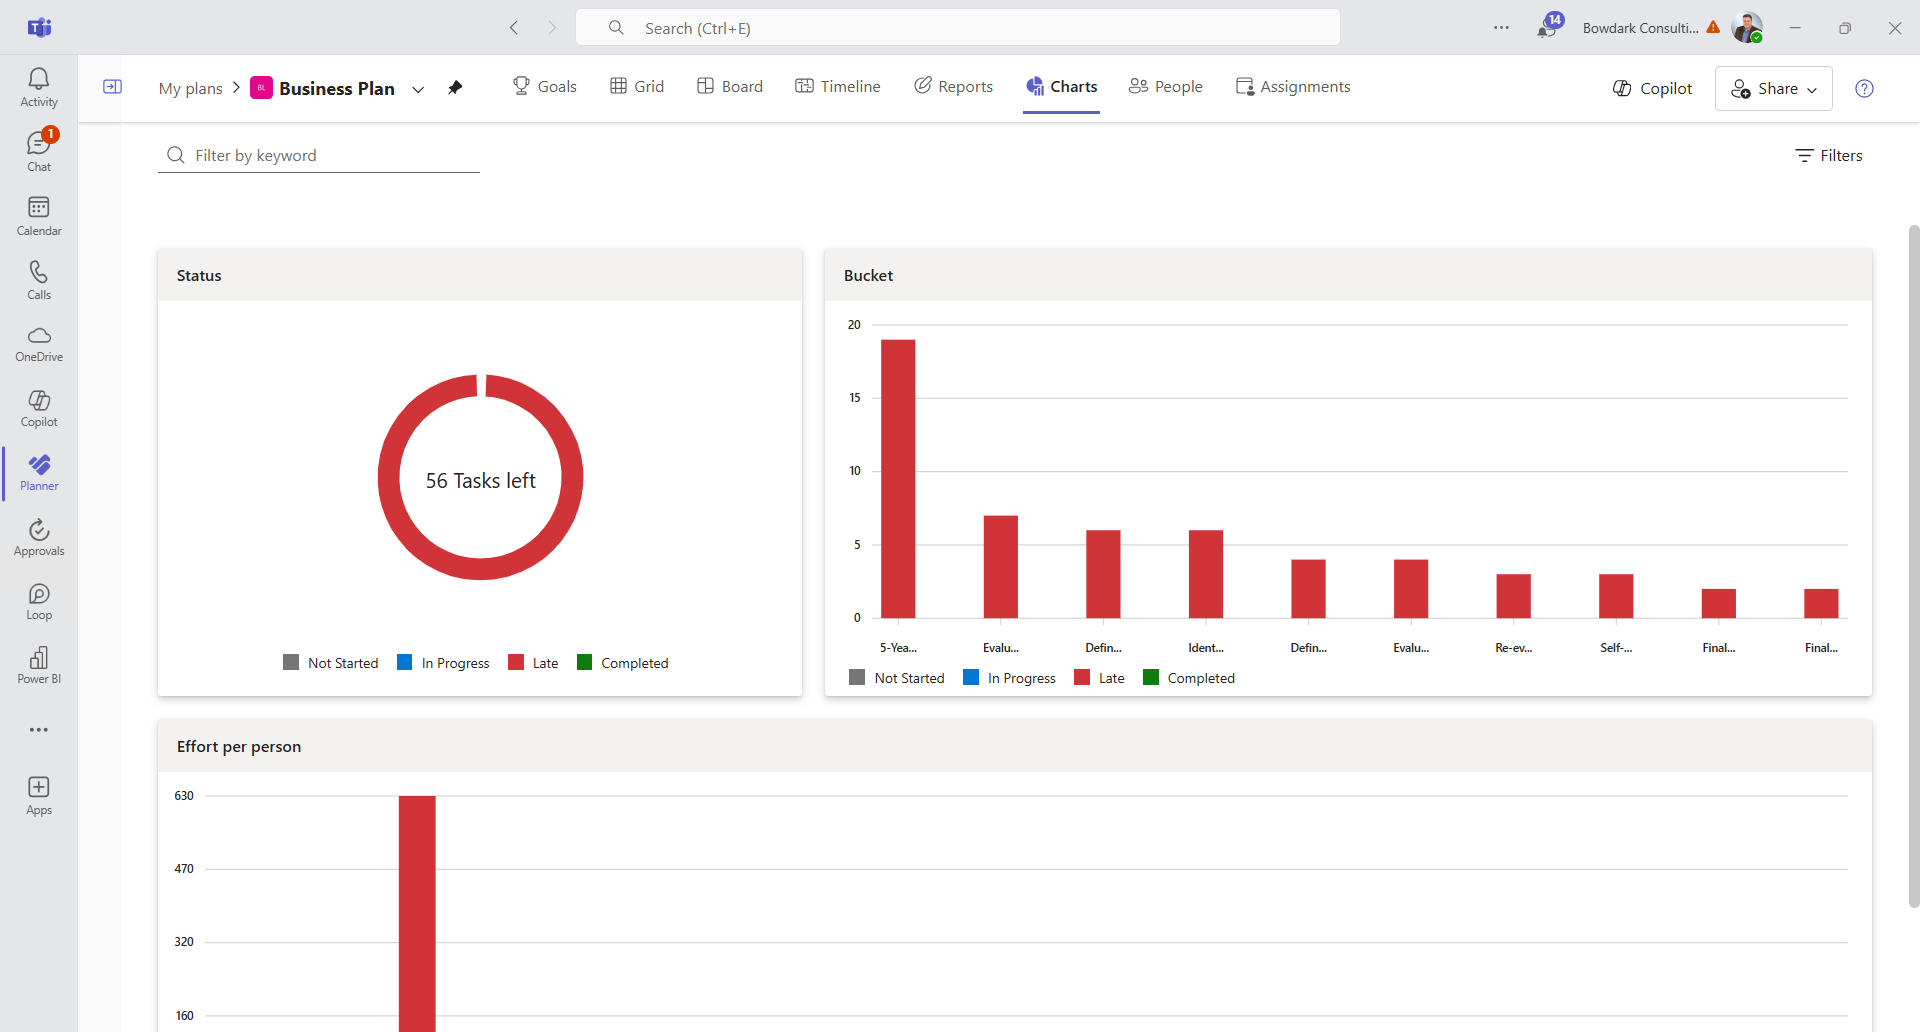
Task: Open the help question mark icon
Action: coord(1864,88)
